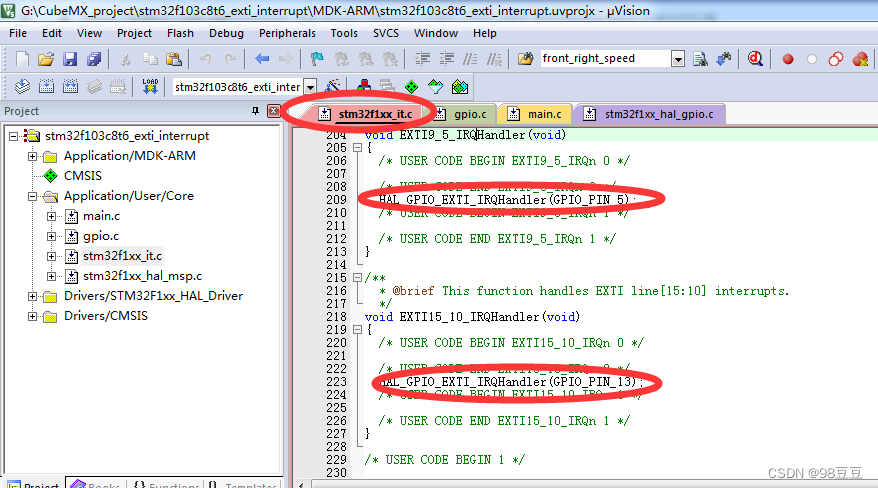
Task: Expand the Application/MDK-ARM folder
Action: tap(32, 156)
